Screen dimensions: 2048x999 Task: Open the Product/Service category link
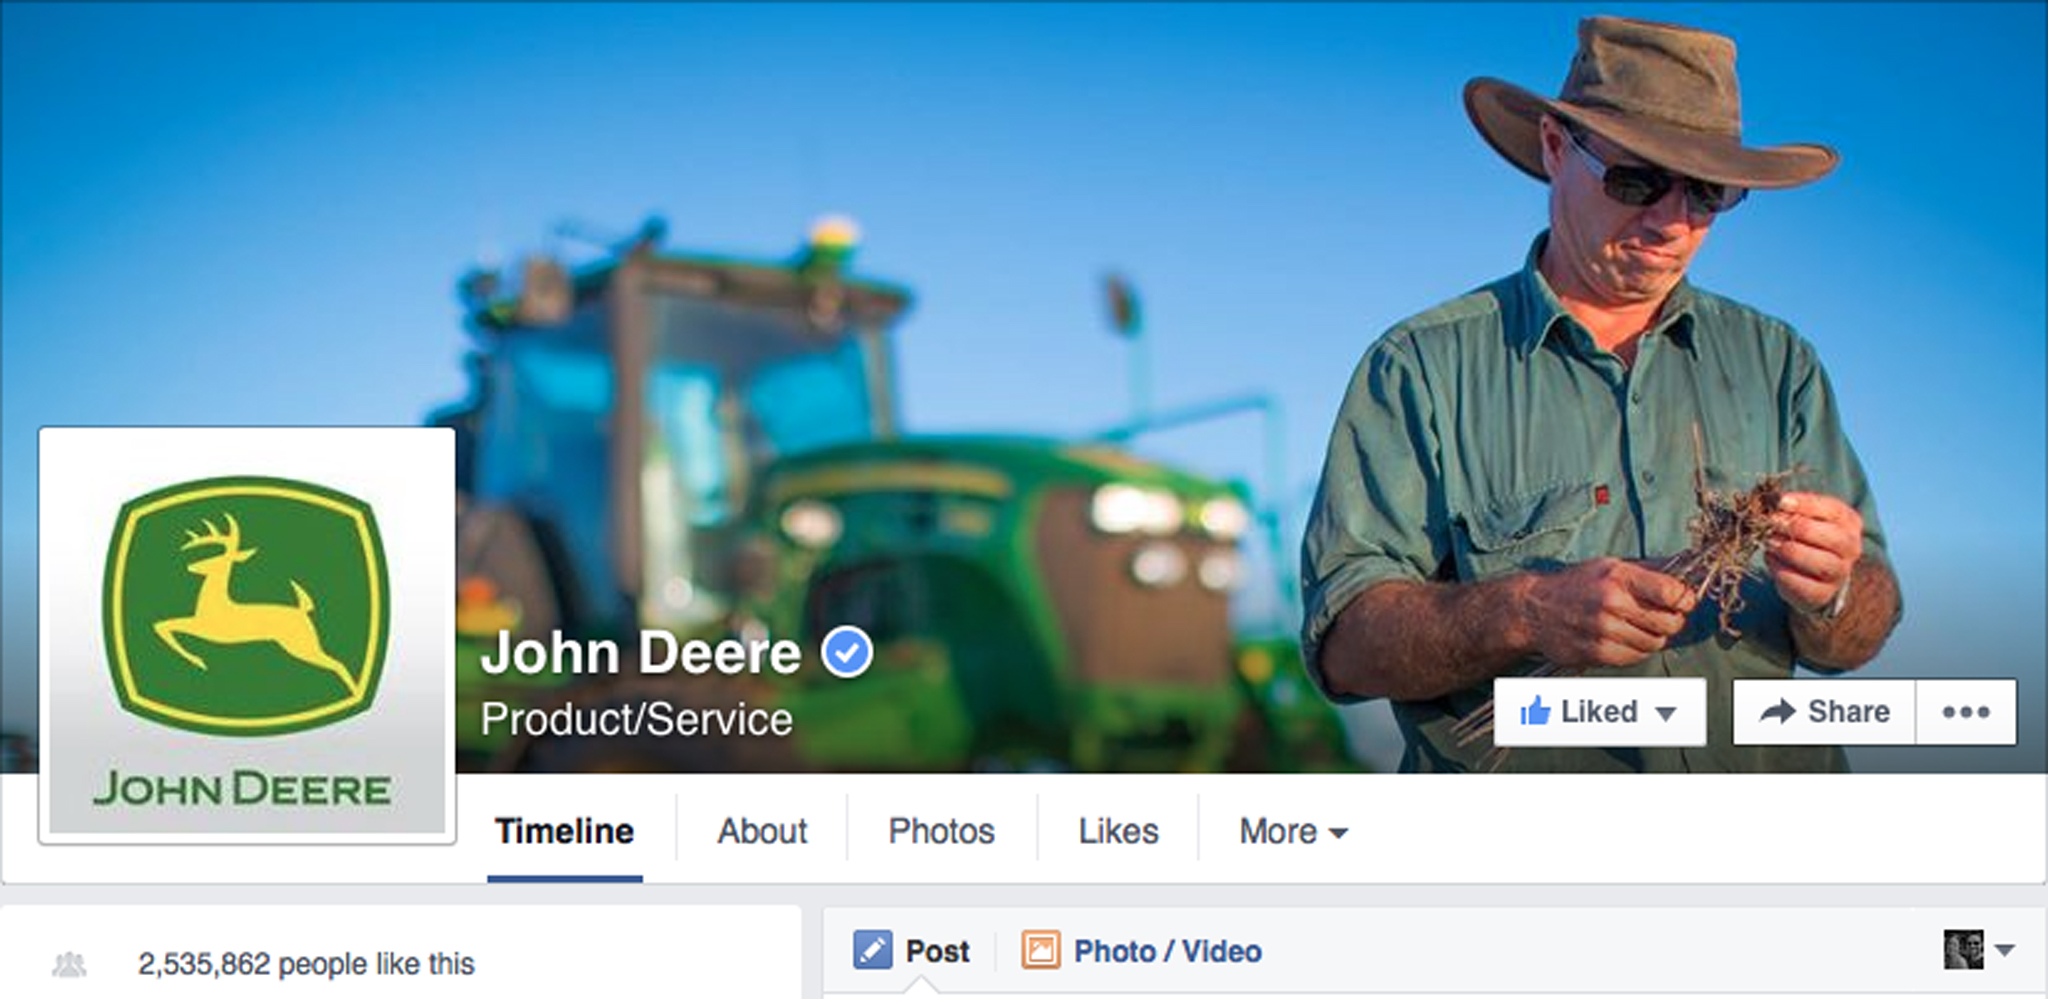click(636, 719)
